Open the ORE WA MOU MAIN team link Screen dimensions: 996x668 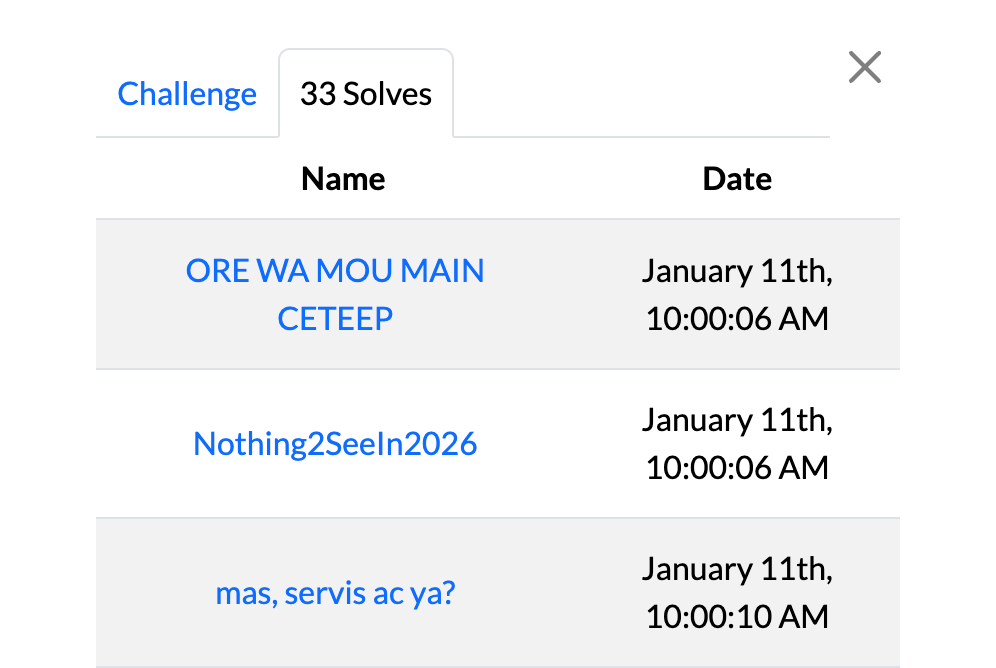tap(335, 271)
